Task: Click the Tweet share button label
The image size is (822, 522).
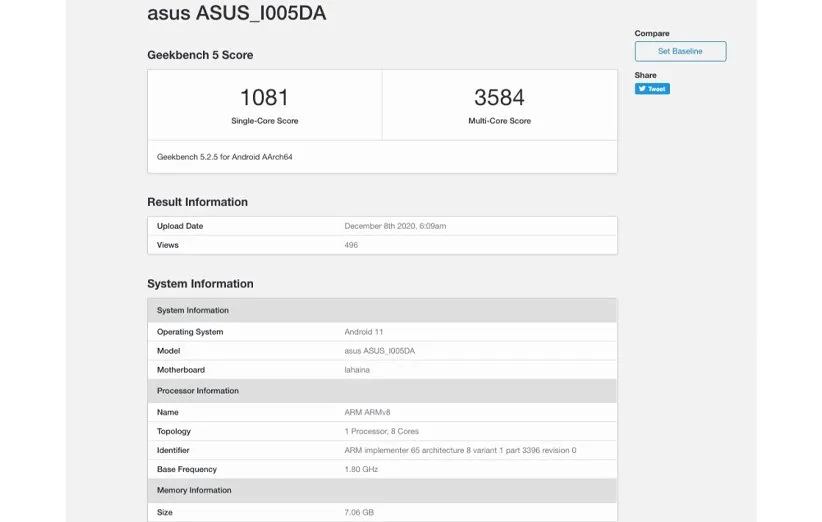Action: tap(656, 89)
